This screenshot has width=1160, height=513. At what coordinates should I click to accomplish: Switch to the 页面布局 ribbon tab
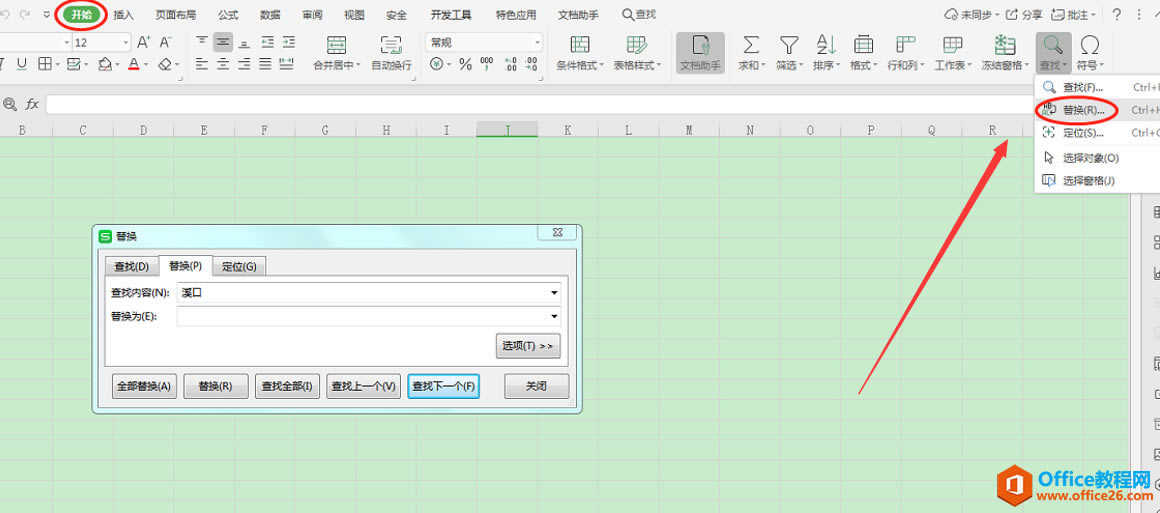pos(176,15)
